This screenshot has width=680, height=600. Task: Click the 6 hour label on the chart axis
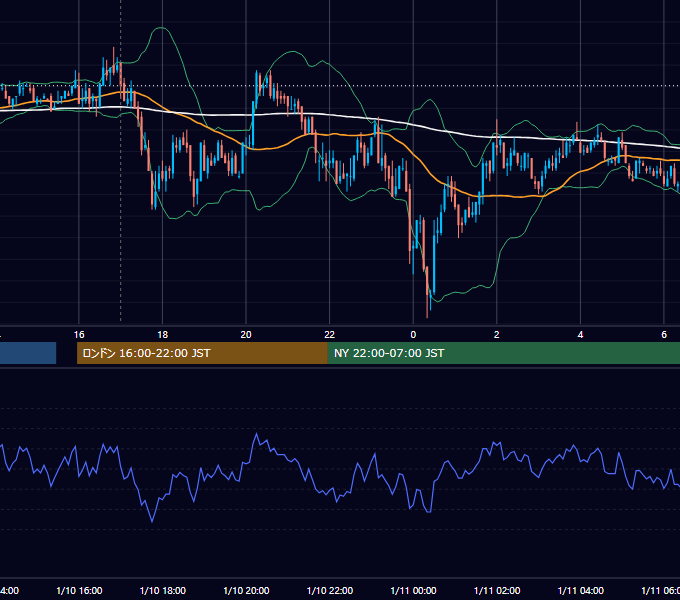pyautogui.click(x=664, y=335)
